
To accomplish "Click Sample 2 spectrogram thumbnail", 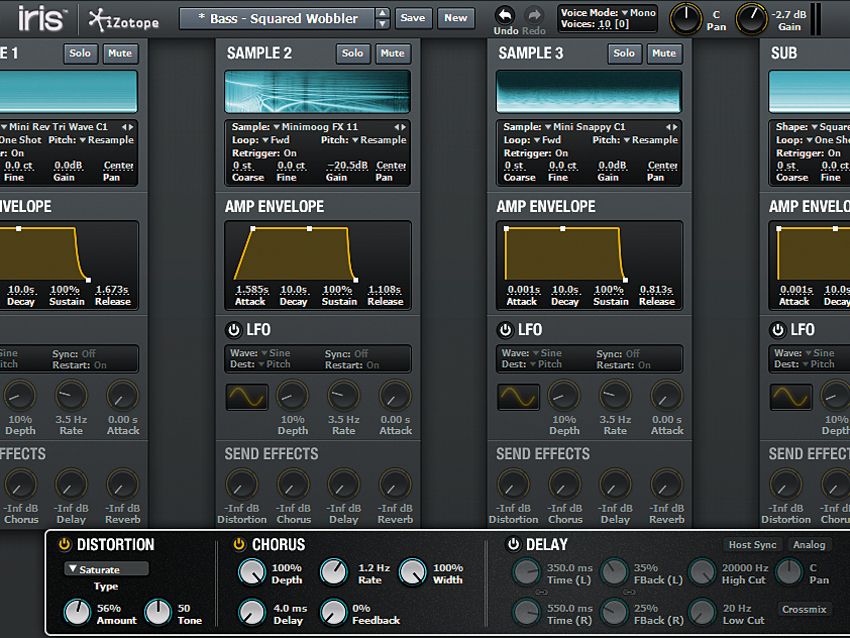I will click(317, 92).
